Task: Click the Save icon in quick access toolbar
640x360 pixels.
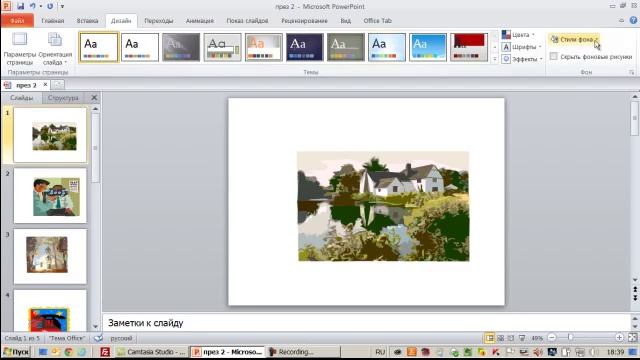Action: [x=20, y=6]
